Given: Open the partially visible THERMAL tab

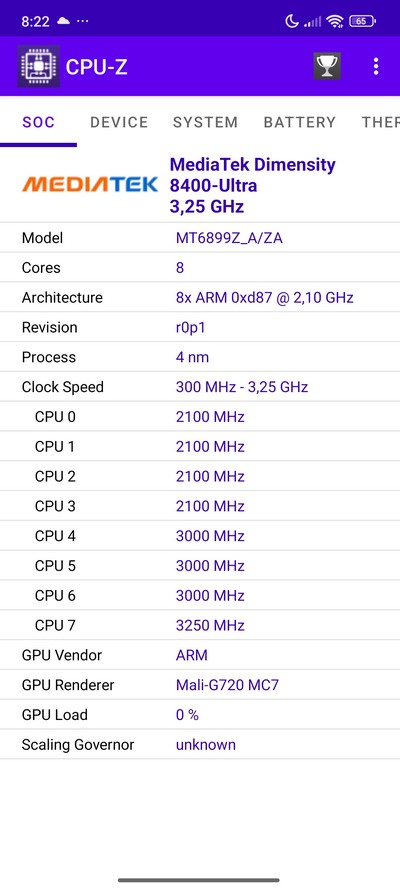Looking at the screenshot, I should pos(381,122).
